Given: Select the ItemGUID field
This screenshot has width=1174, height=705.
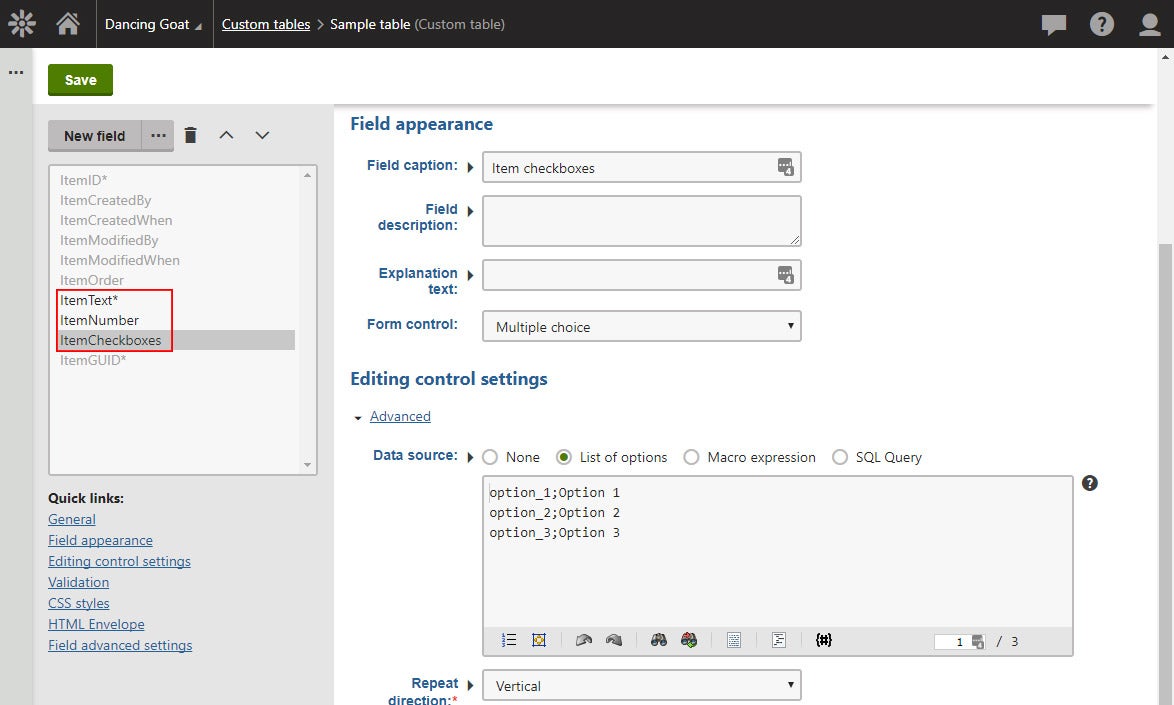Looking at the screenshot, I should coord(93,360).
